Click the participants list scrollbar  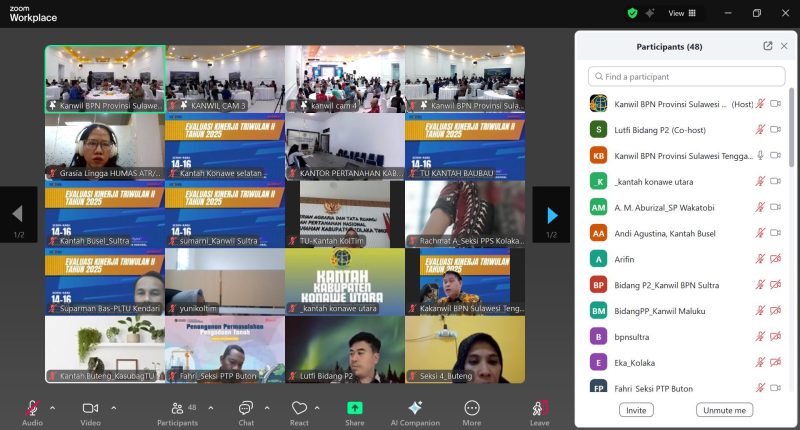[x=792, y=130]
